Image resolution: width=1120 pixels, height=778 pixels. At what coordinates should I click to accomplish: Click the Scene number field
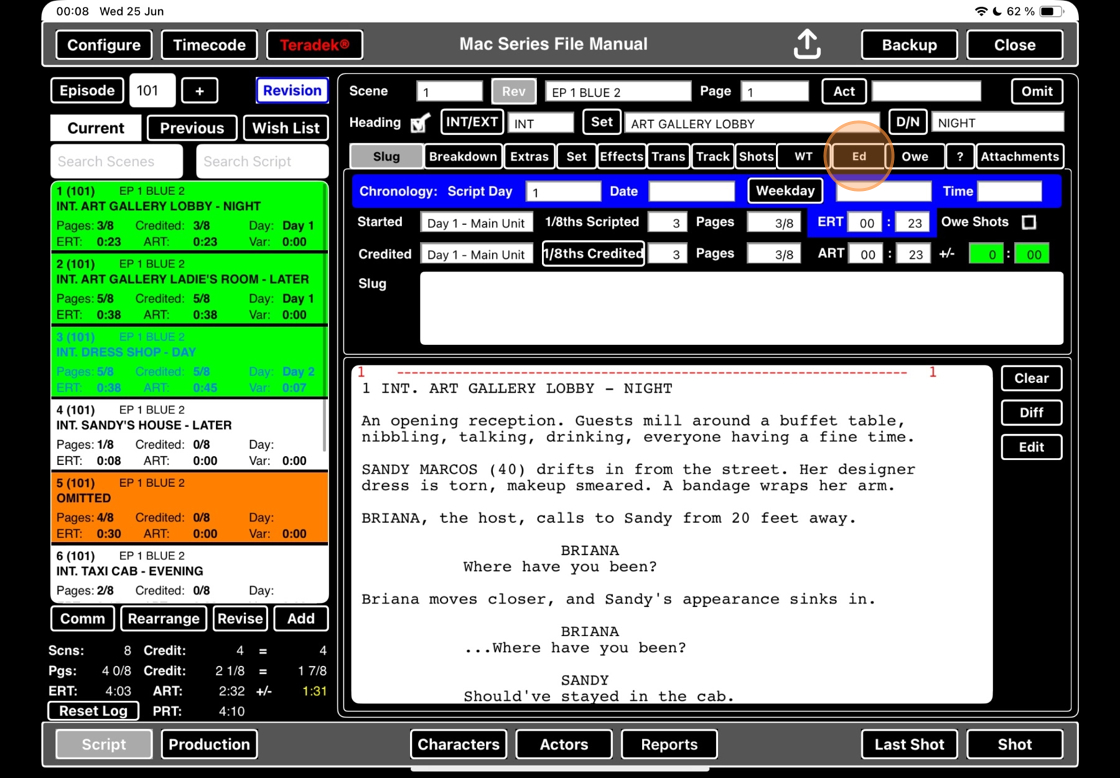click(x=449, y=91)
